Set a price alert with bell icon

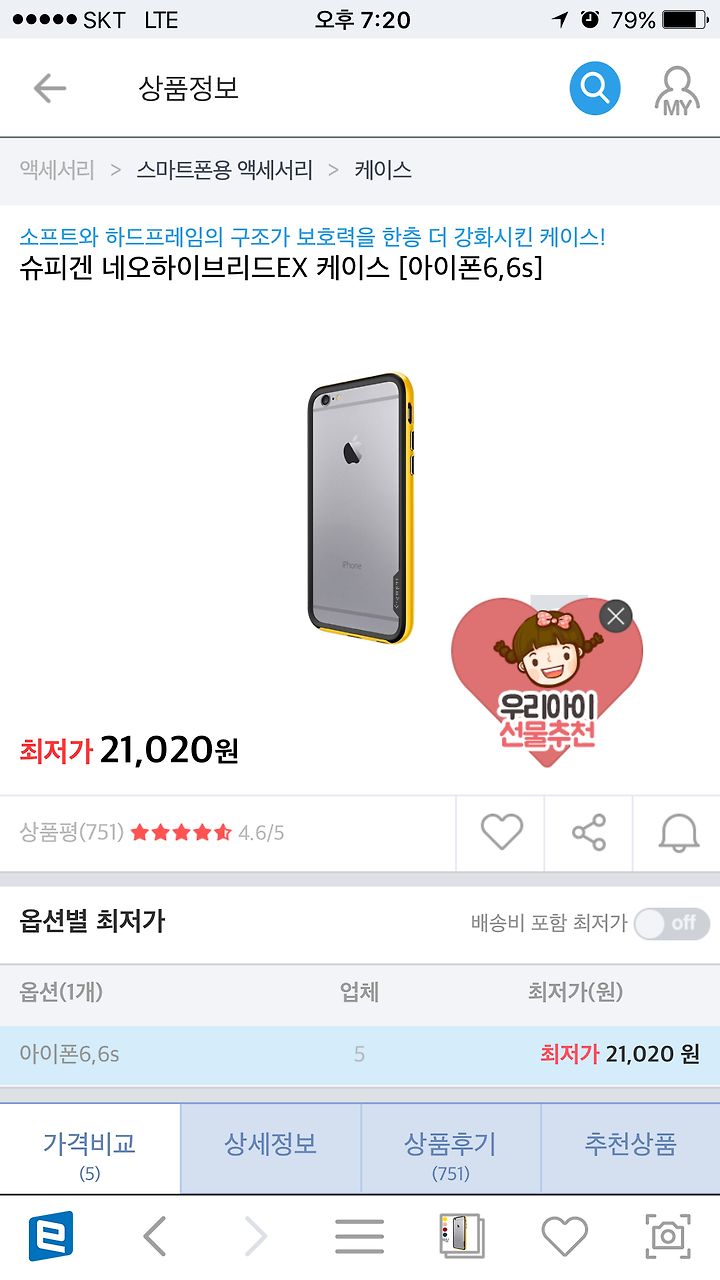tap(678, 832)
